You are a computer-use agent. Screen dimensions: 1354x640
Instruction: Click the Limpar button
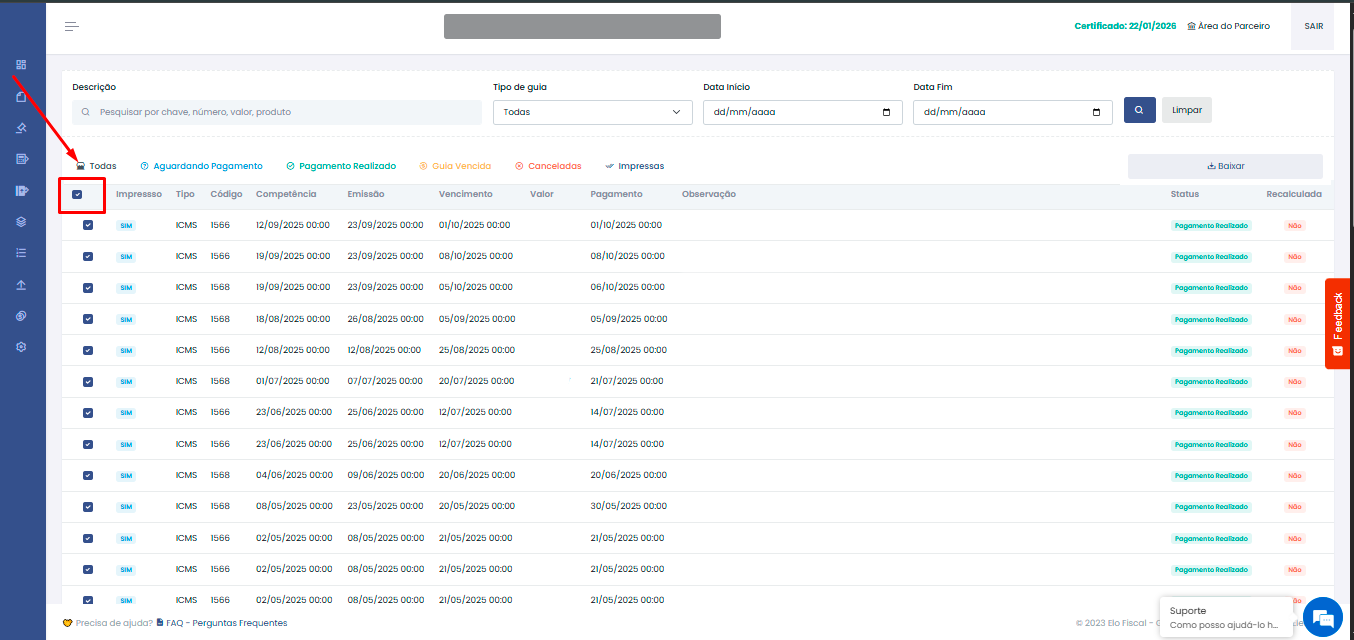point(1187,110)
